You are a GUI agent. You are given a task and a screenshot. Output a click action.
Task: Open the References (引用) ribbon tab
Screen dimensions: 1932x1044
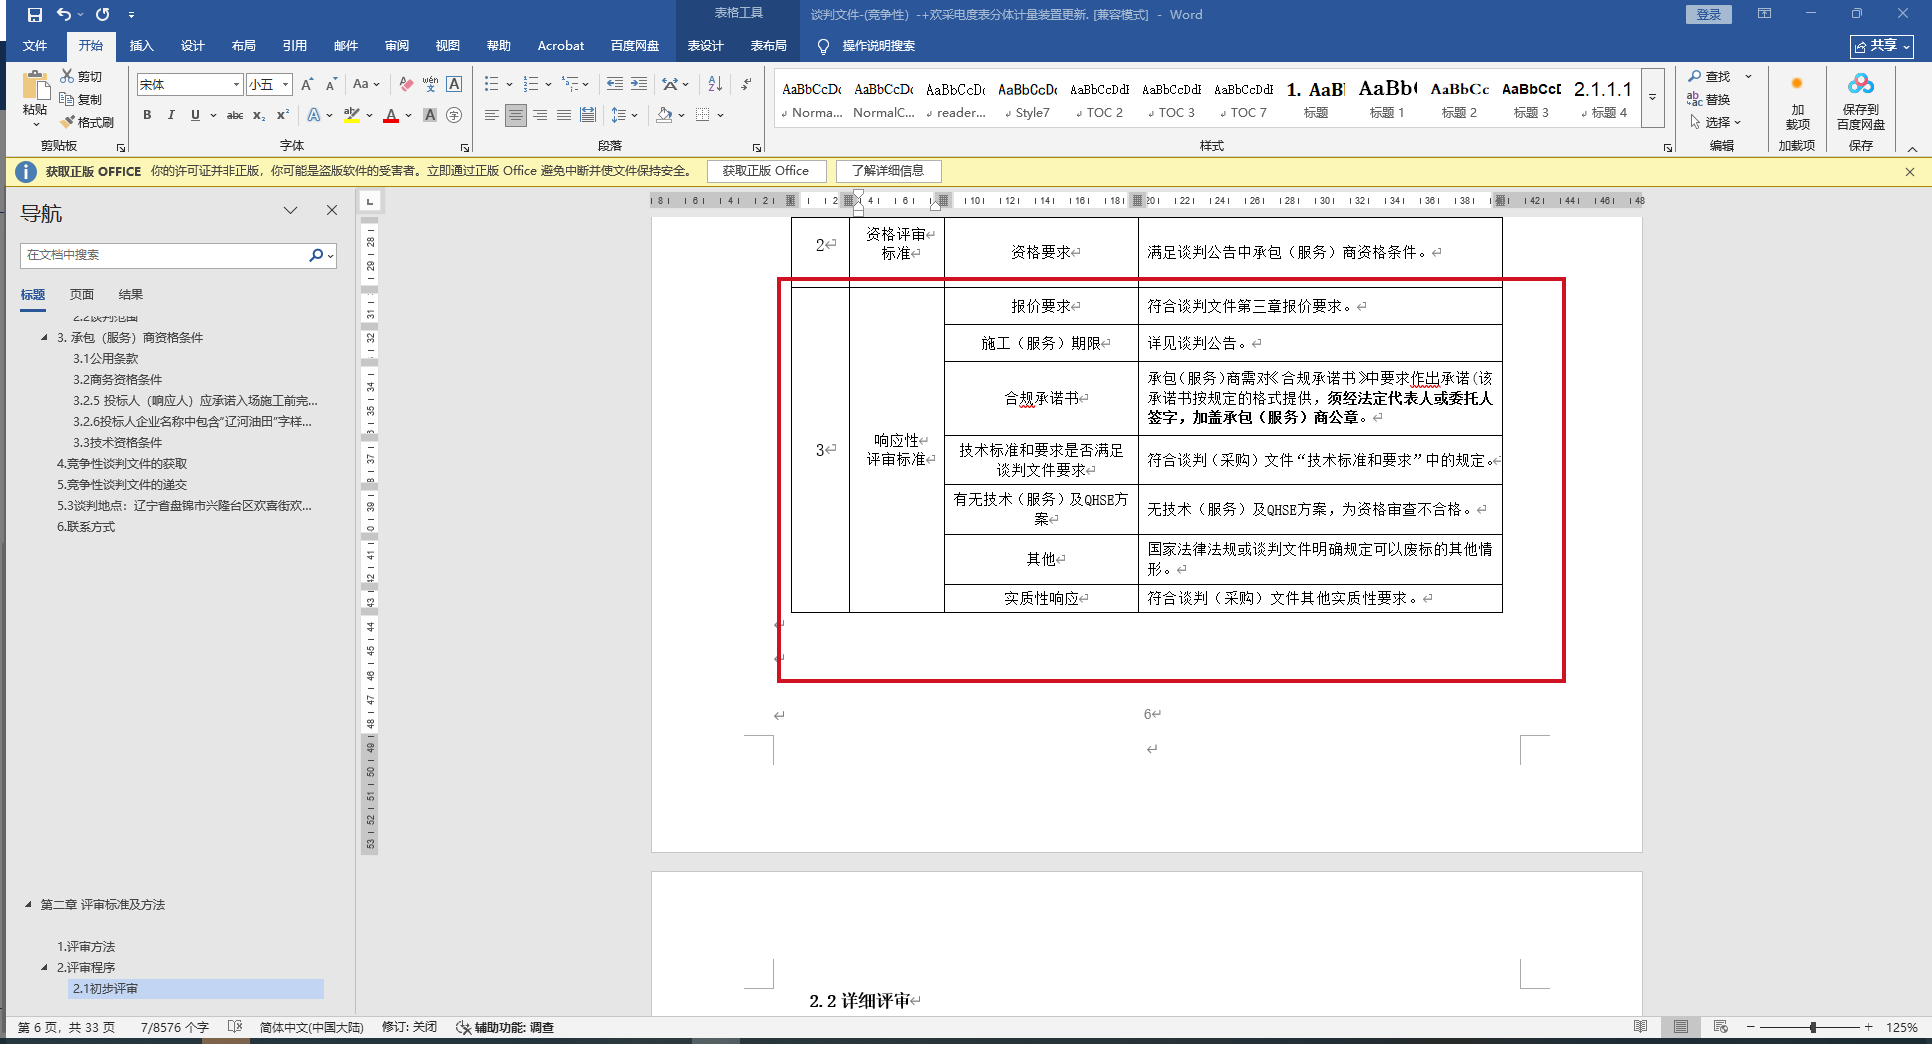(295, 46)
